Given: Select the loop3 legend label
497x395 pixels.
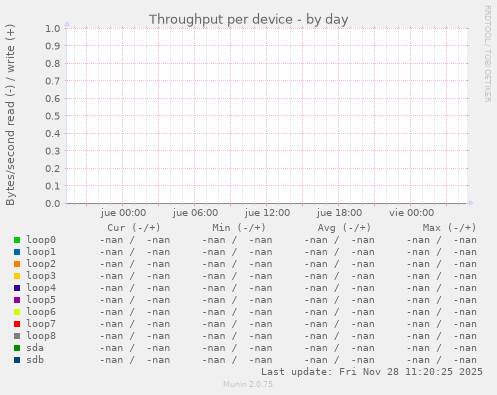Looking at the screenshot, I should click(x=41, y=276).
